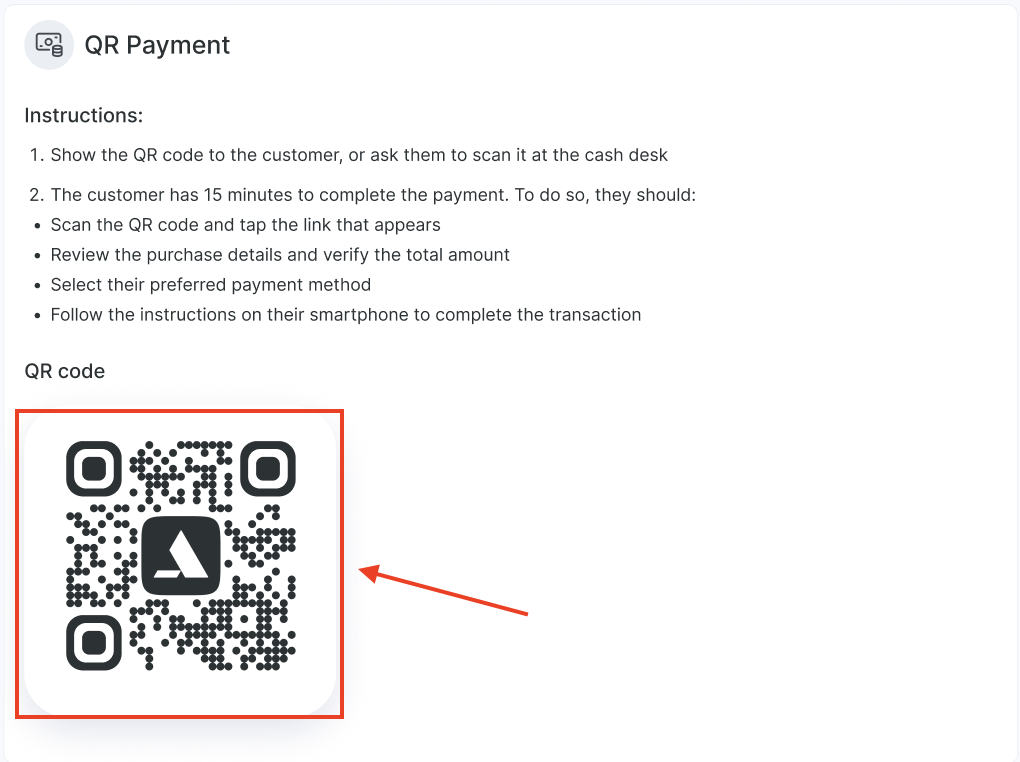Viewport: 1020px width, 762px height.
Task: Click the center logo inside QR code
Action: coord(181,555)
